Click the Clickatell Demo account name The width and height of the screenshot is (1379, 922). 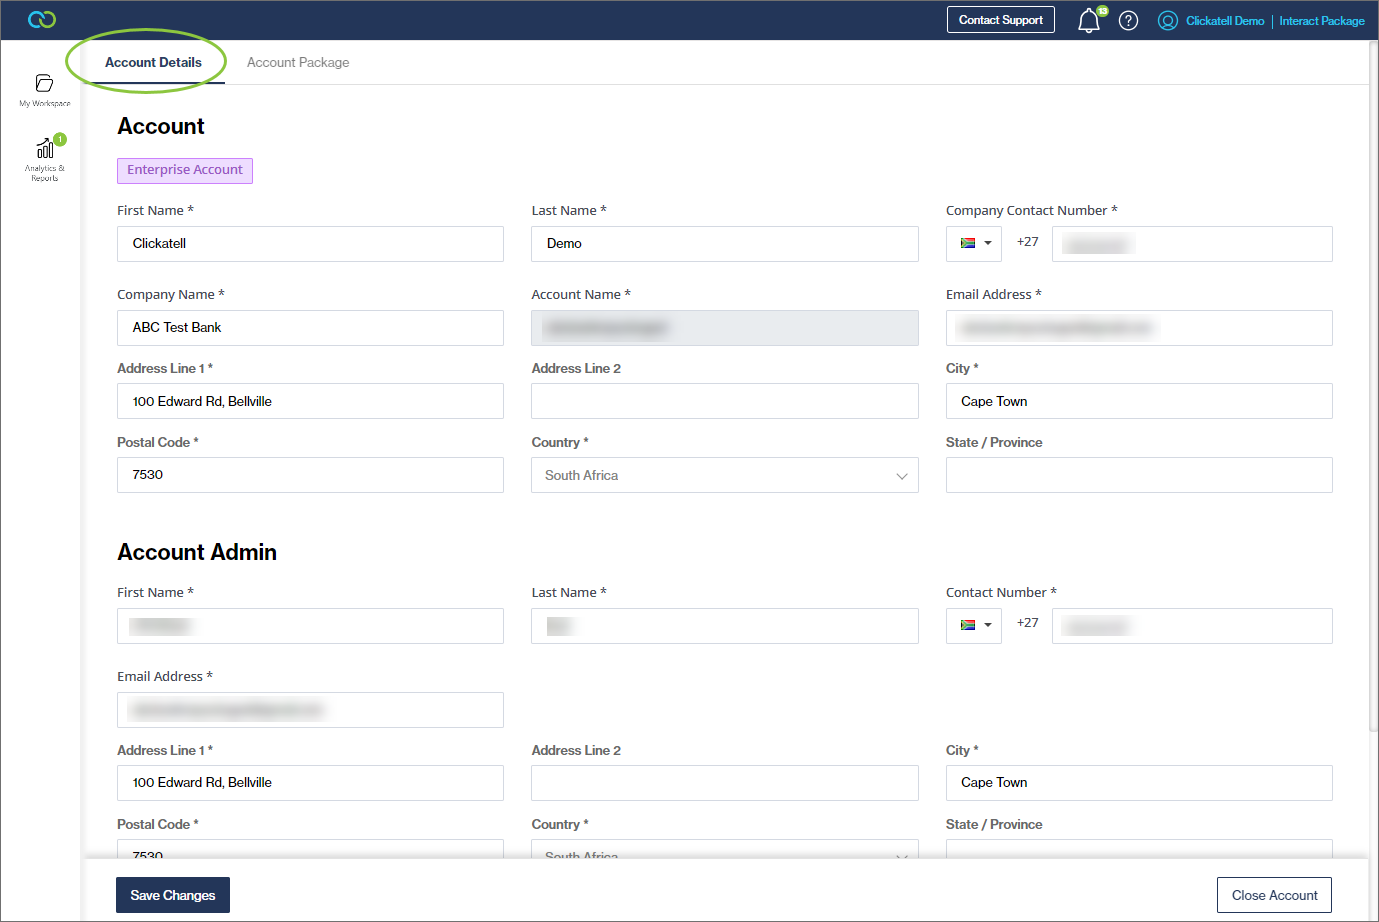click(x=1225, y=21)
